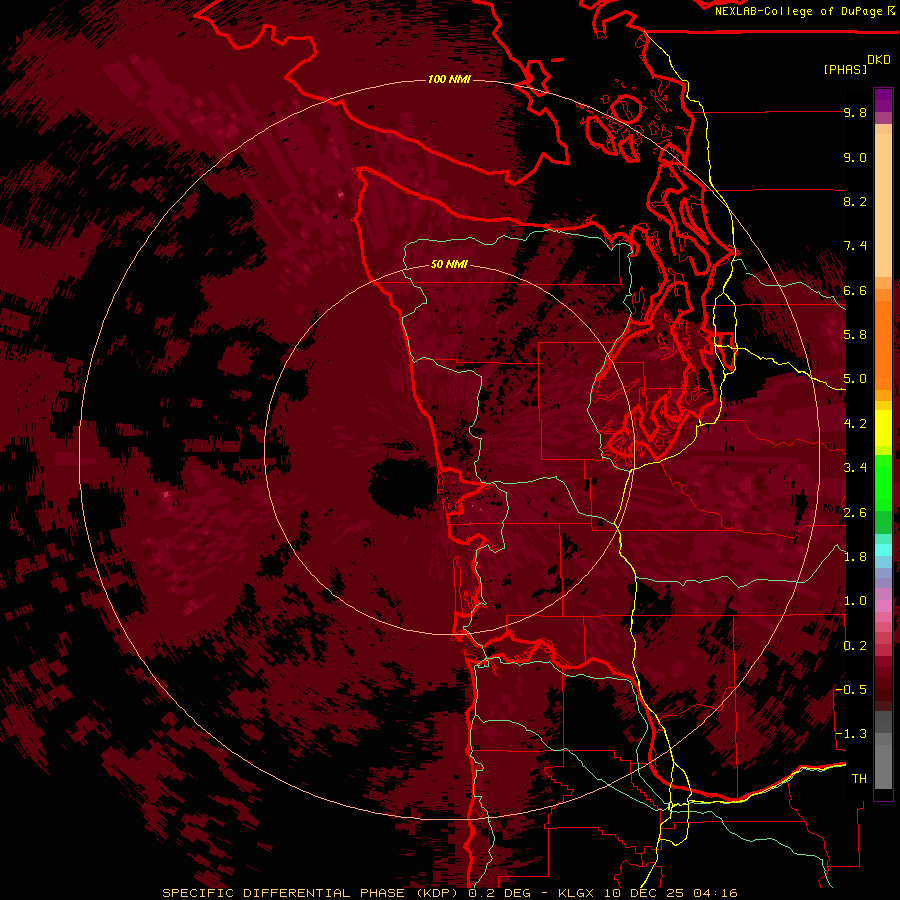900x900 pixels.
Task: Click the 50 NMI range ring label
Action: coord(449,264)
